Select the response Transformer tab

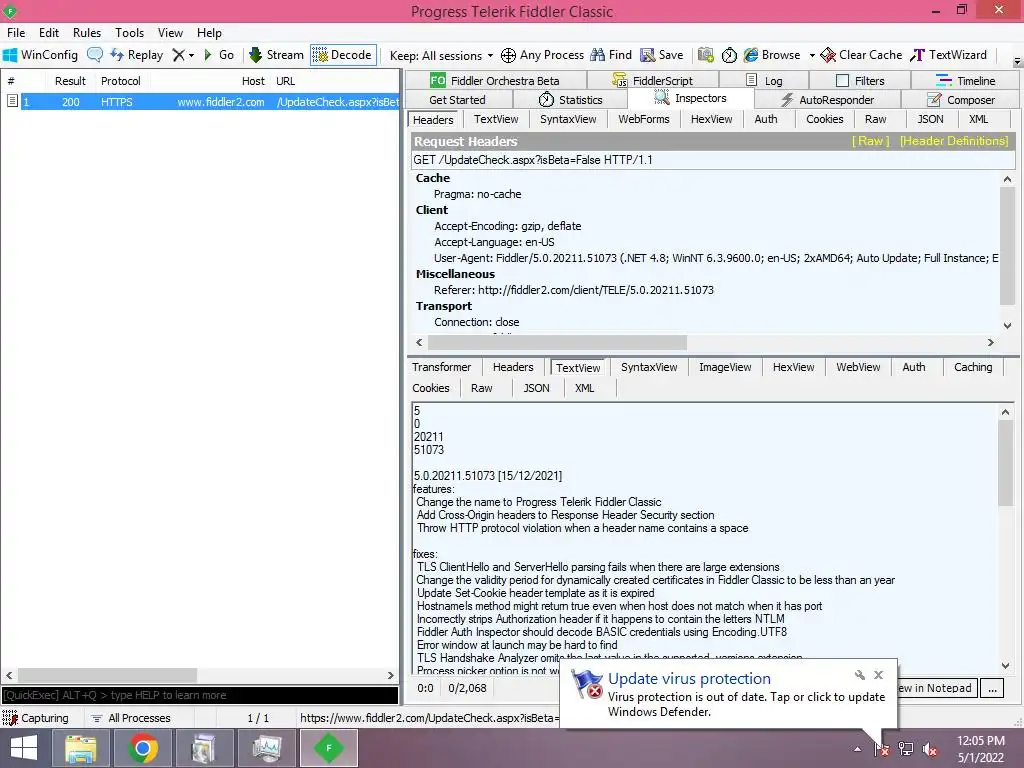coord(441,367)
